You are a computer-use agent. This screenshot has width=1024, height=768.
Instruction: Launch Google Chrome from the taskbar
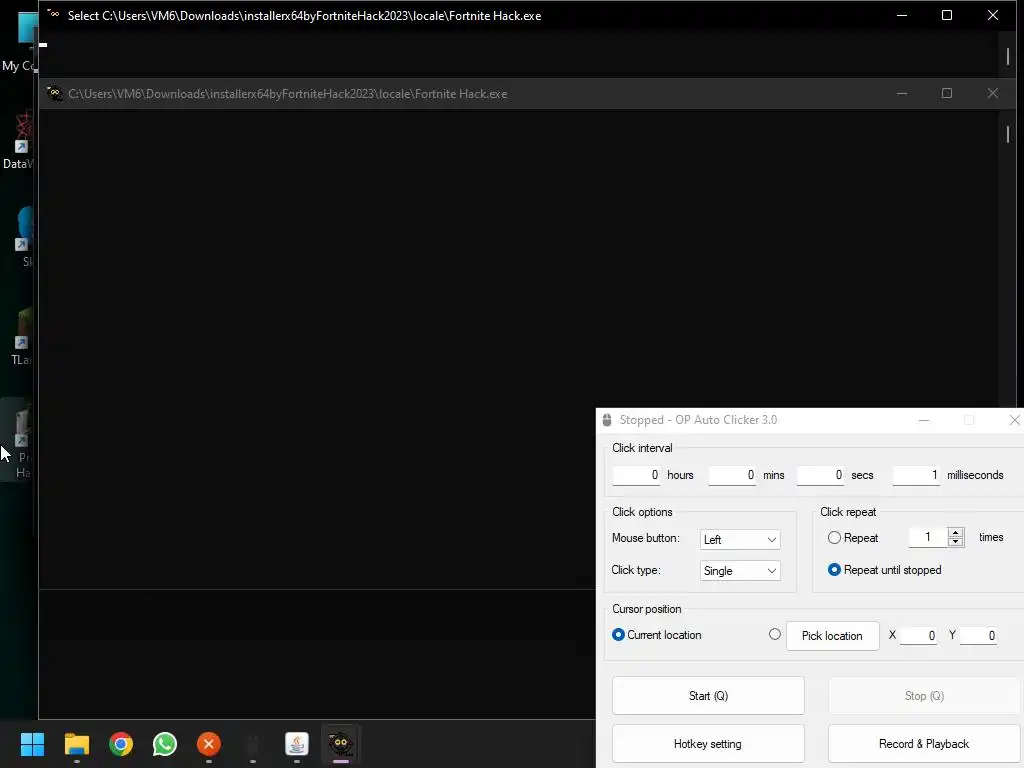(x=121, y=744)
